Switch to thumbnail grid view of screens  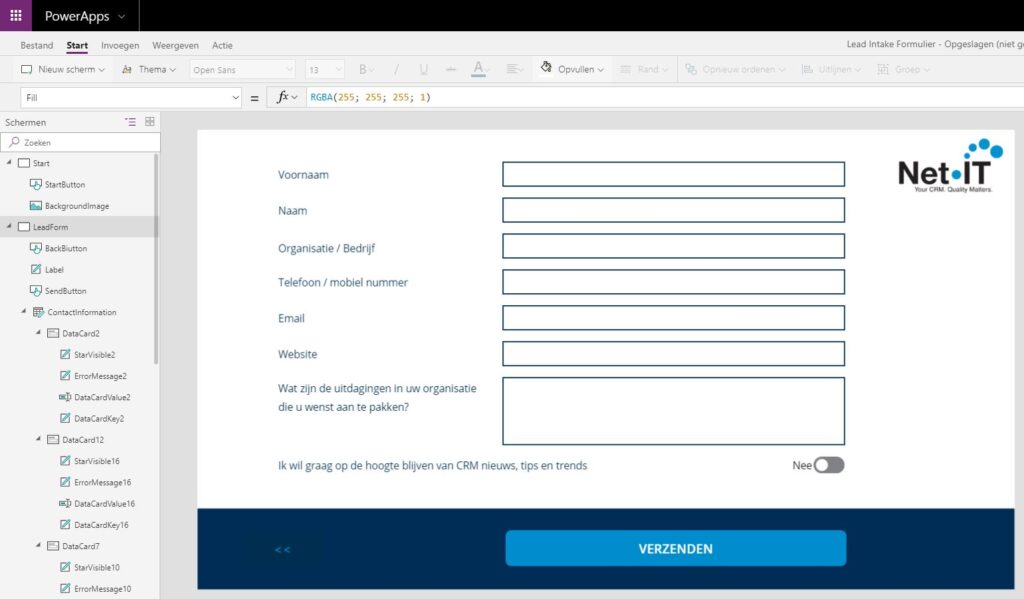click(149, 122)
